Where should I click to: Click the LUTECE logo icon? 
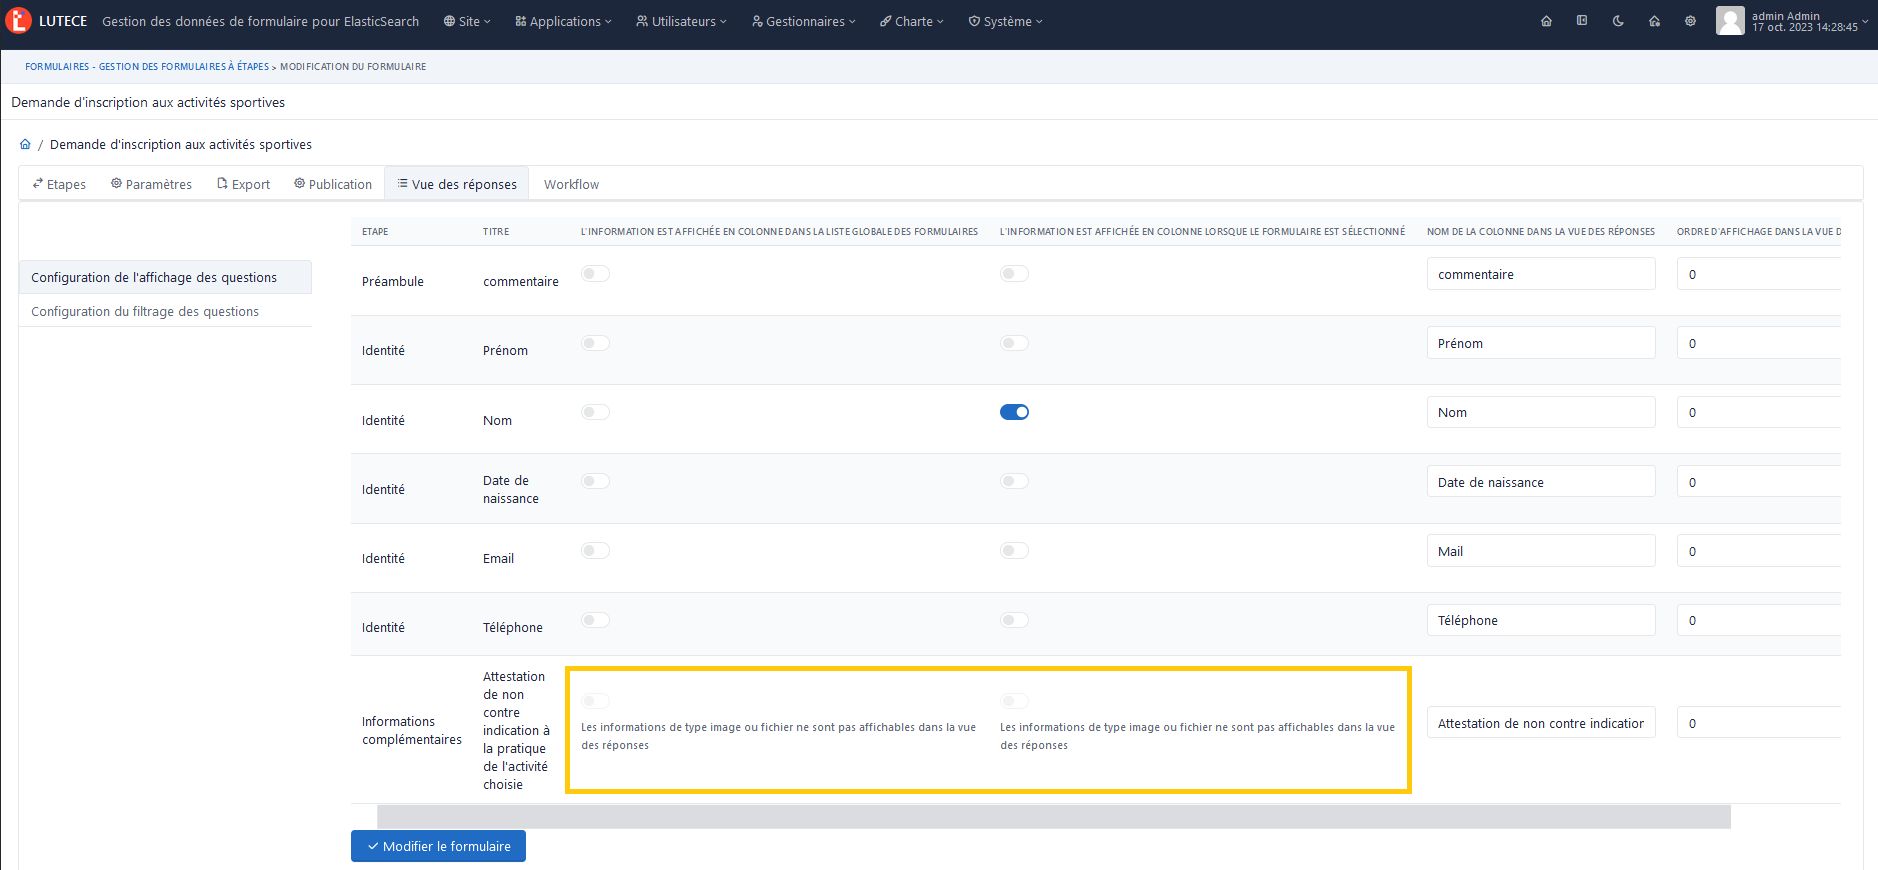coord(18,20)
